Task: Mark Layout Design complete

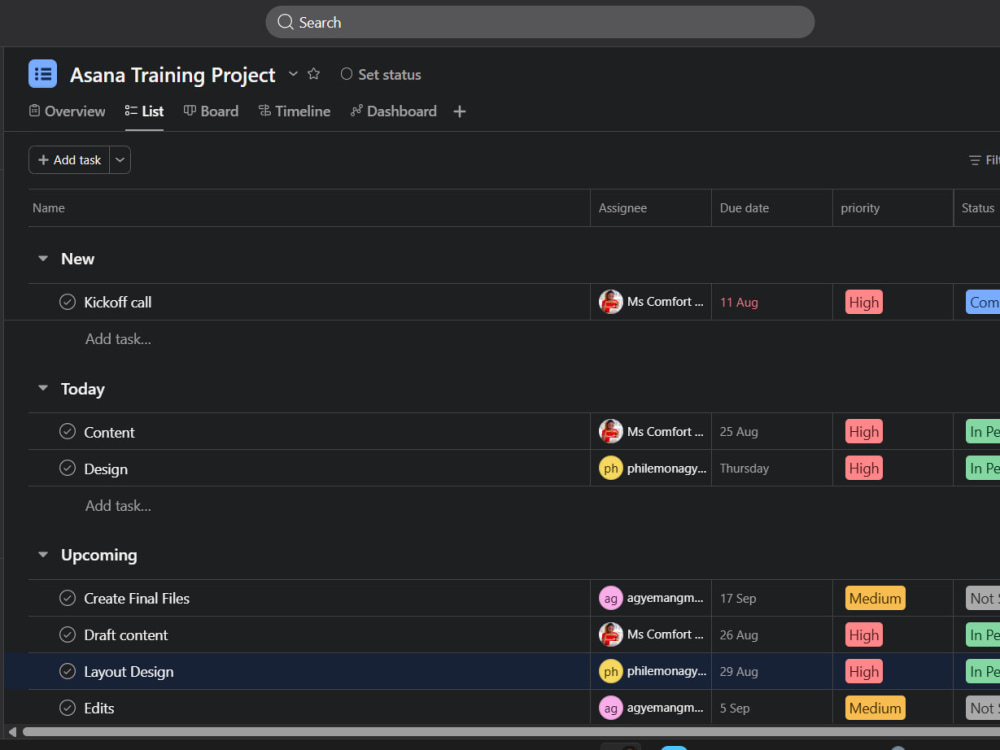Action: [67, 672]
